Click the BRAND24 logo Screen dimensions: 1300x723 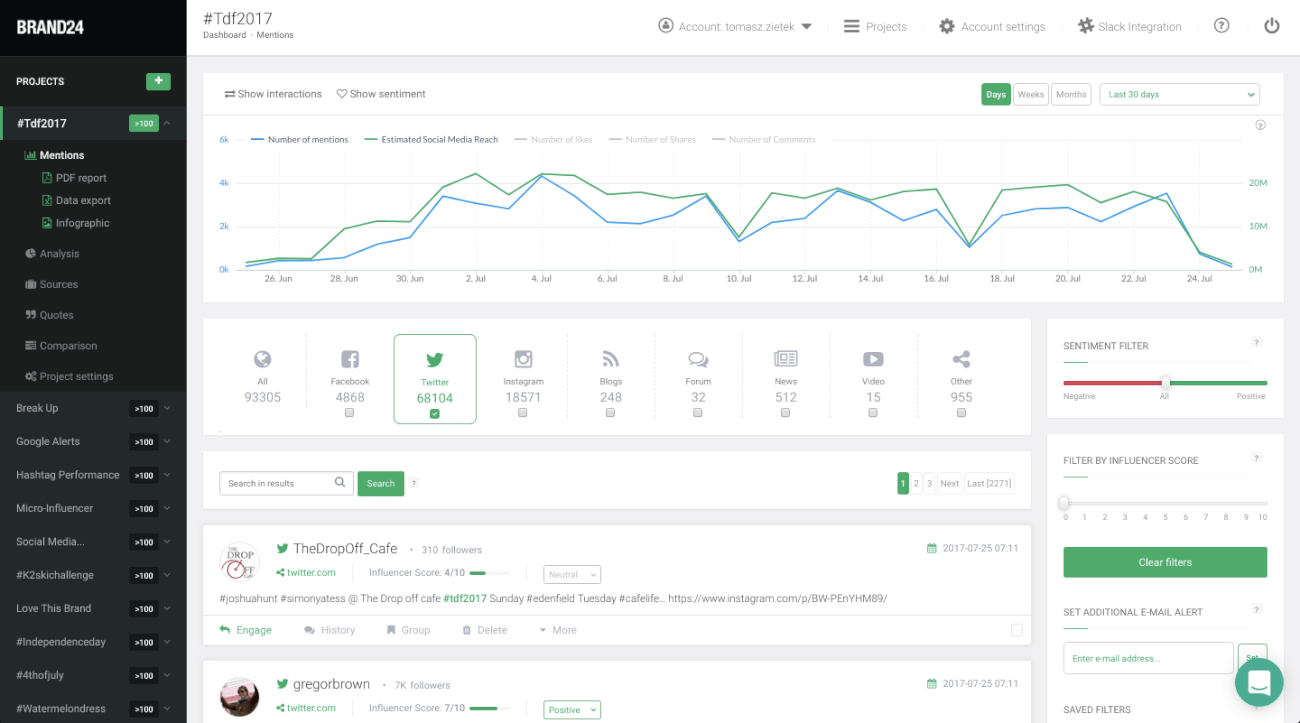coord(48,27)
